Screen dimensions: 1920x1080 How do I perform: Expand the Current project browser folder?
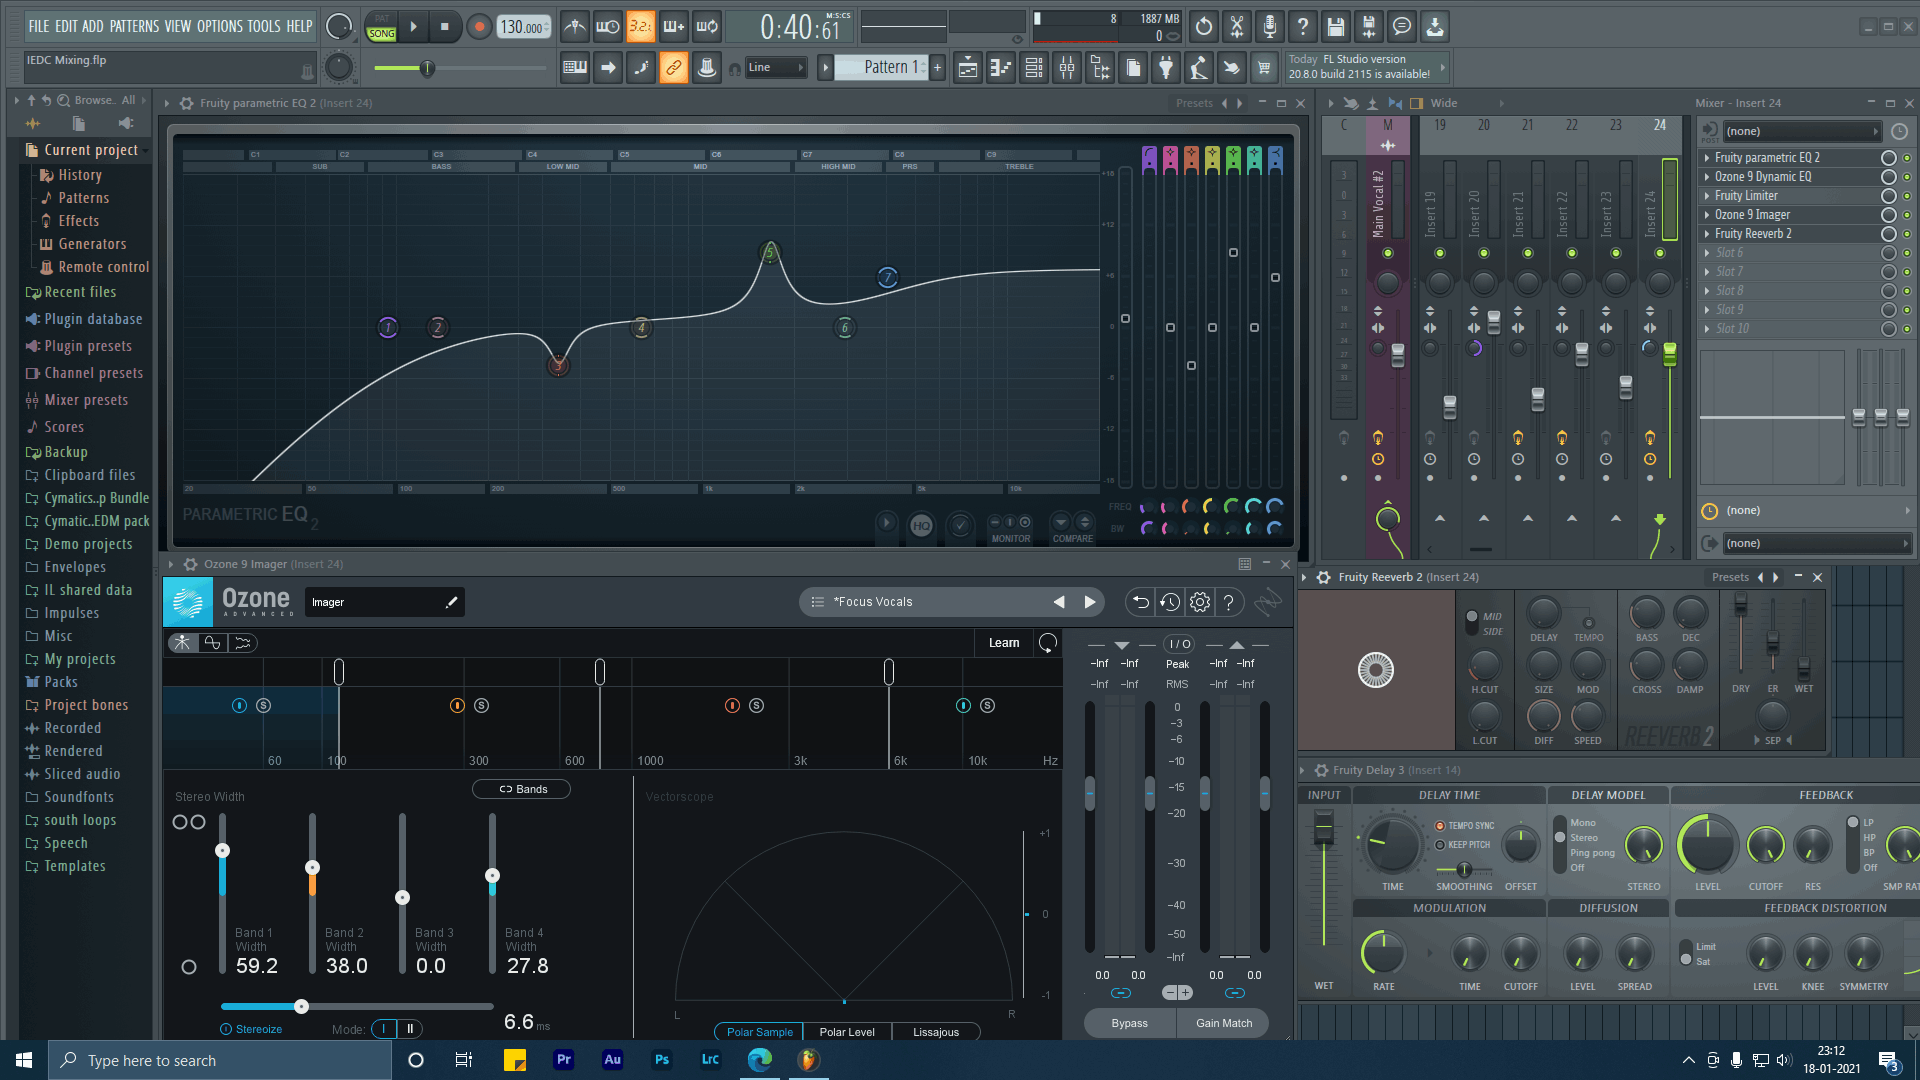pos(91,150)
